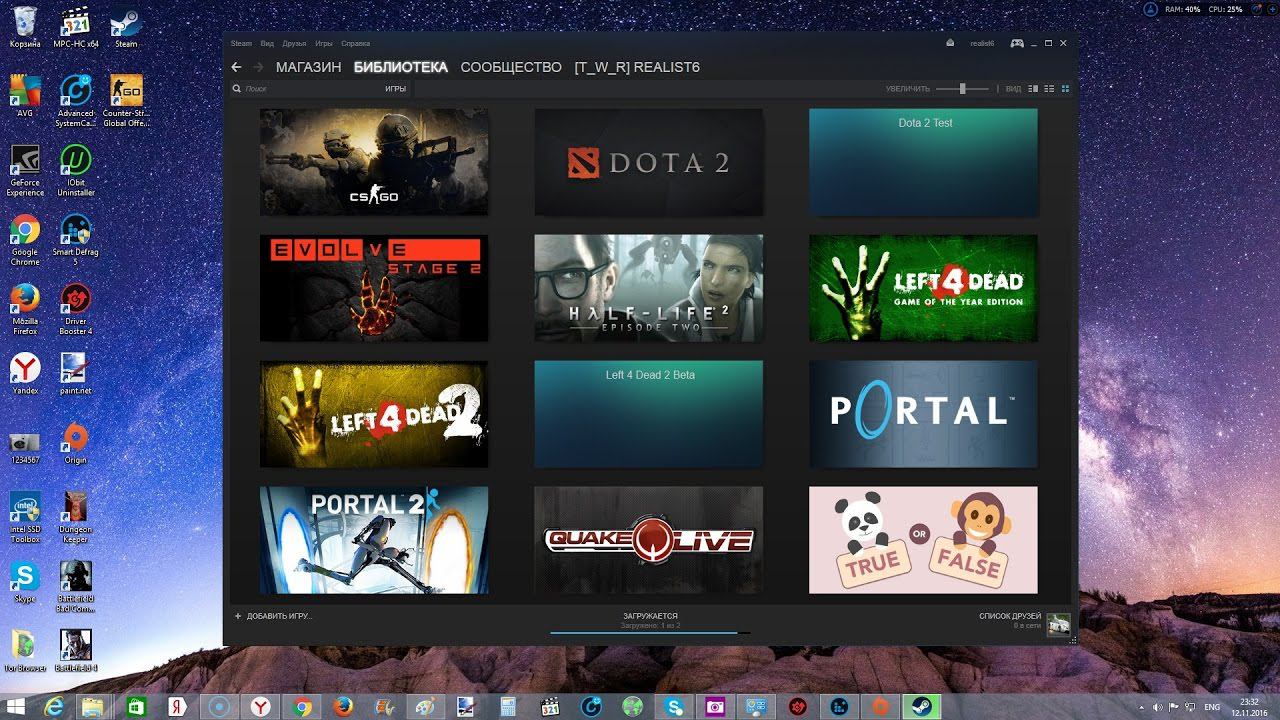Viewport: 1280px width, 720px height.
Task: Open the Yandex desktop shortcut
Action: click(25, 374)
